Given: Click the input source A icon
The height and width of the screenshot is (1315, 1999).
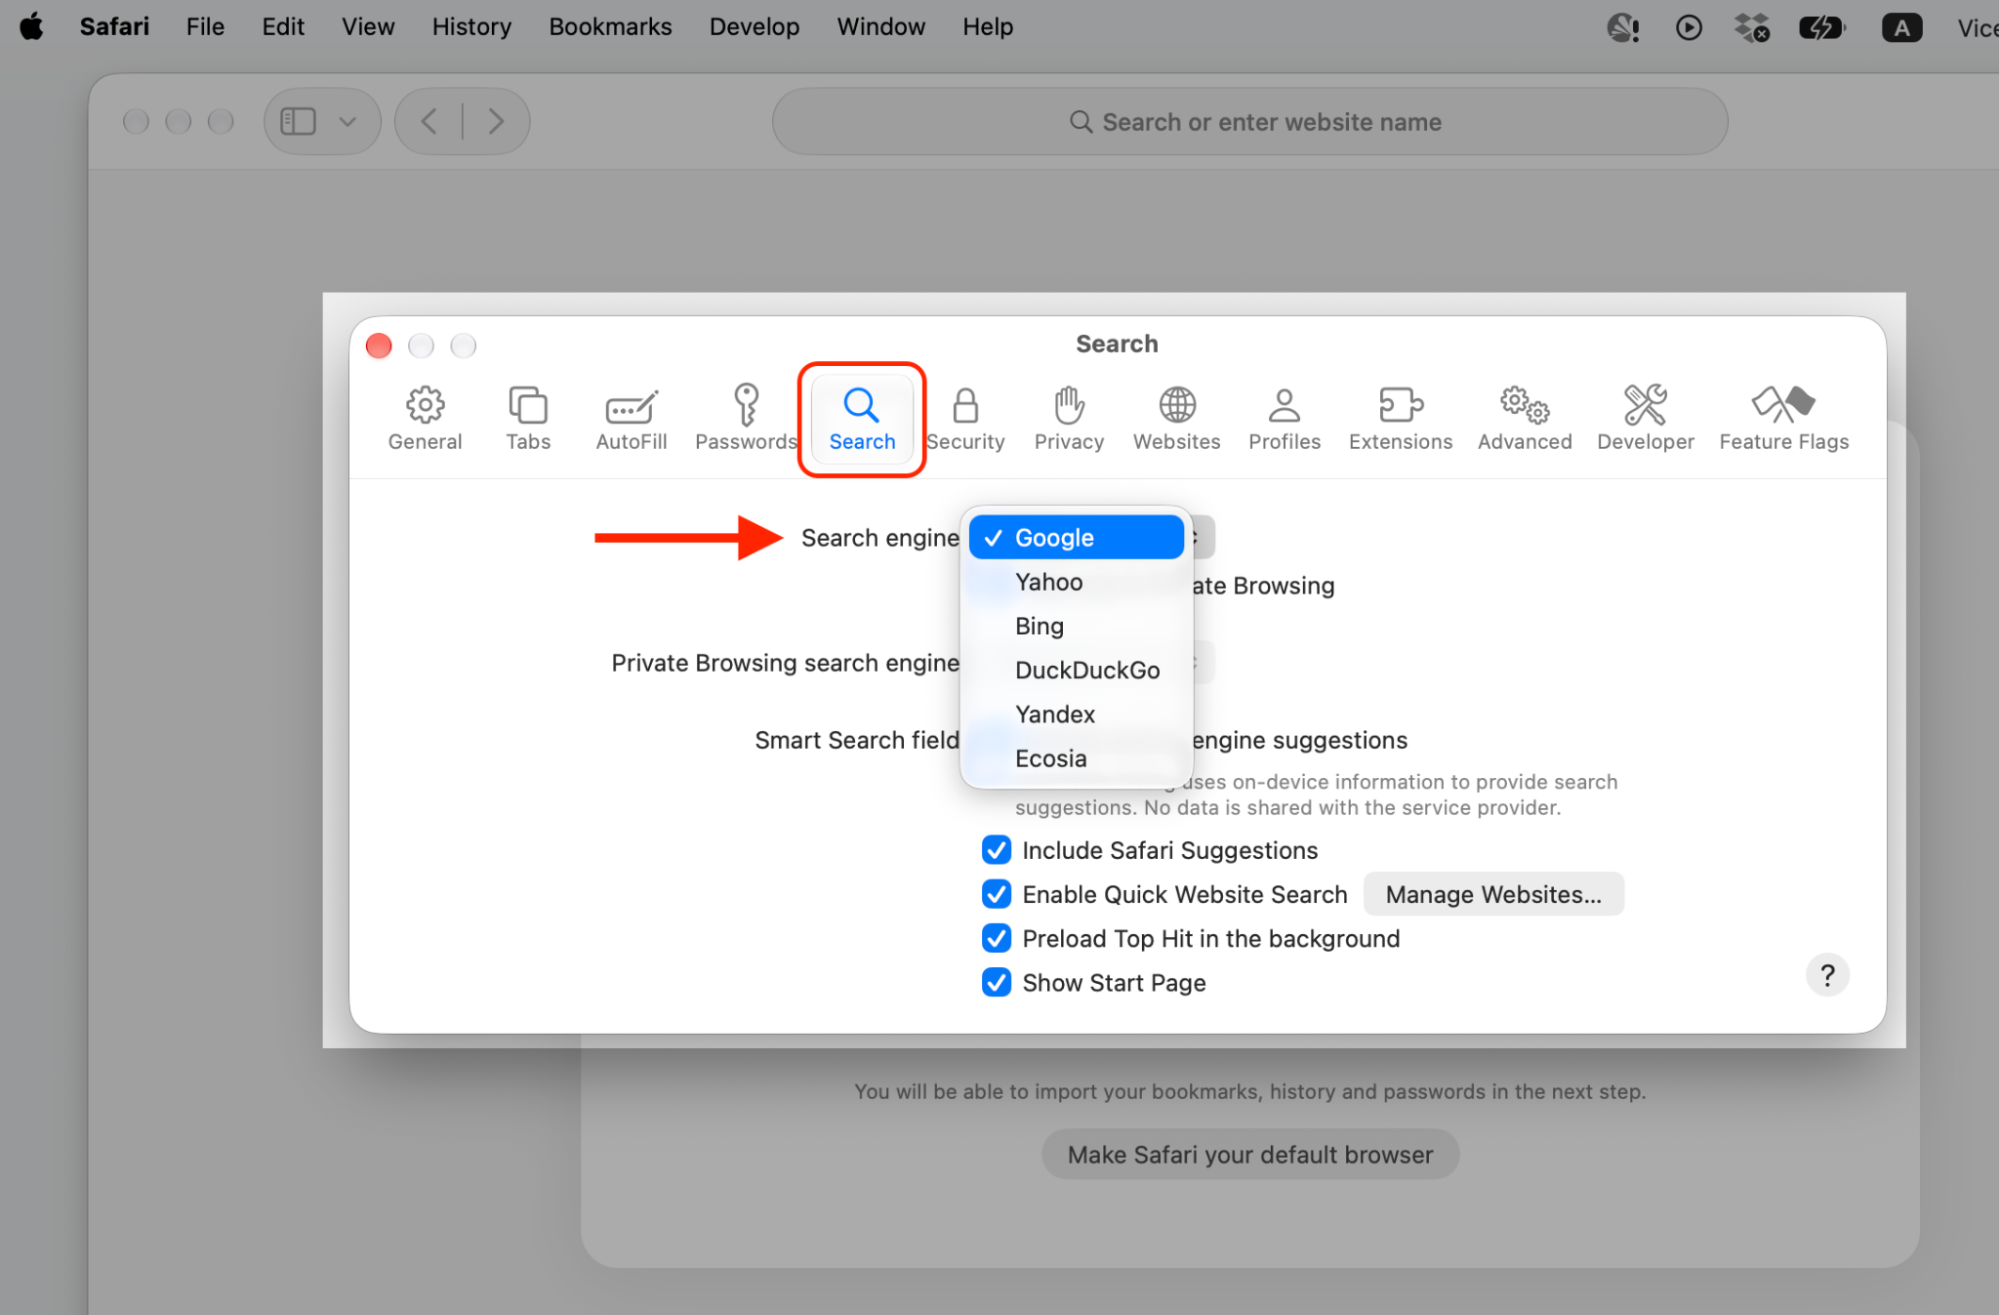Looking at the screenshot, I should (1902, 27).
